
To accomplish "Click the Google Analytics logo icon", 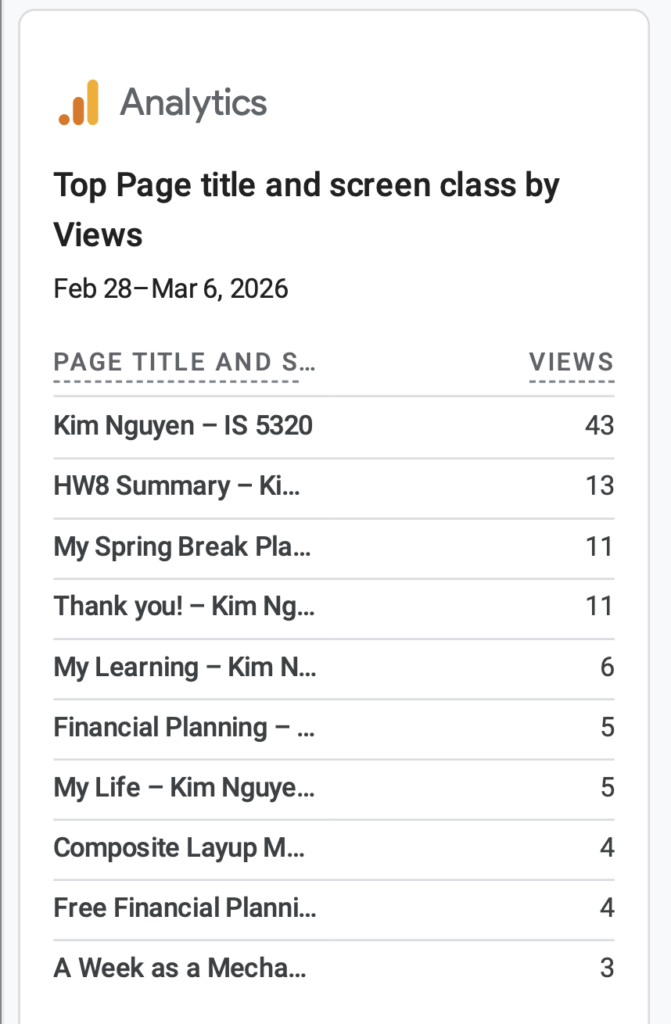I will pos(78,103).
